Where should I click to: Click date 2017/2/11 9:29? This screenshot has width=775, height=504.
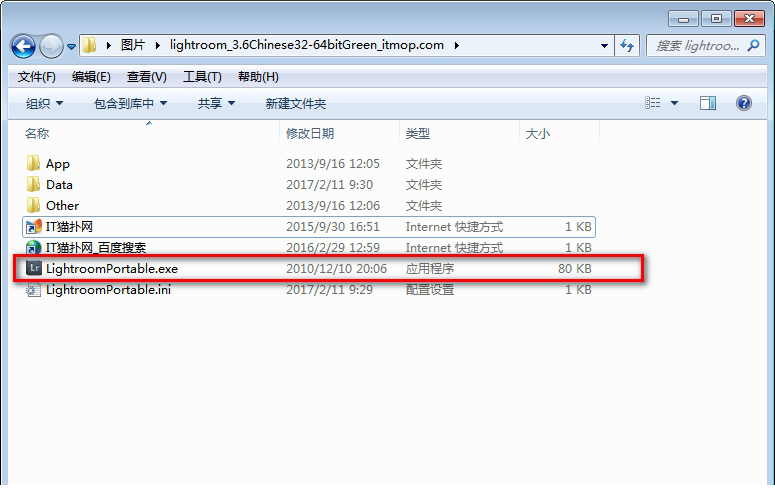coord(329,289)
